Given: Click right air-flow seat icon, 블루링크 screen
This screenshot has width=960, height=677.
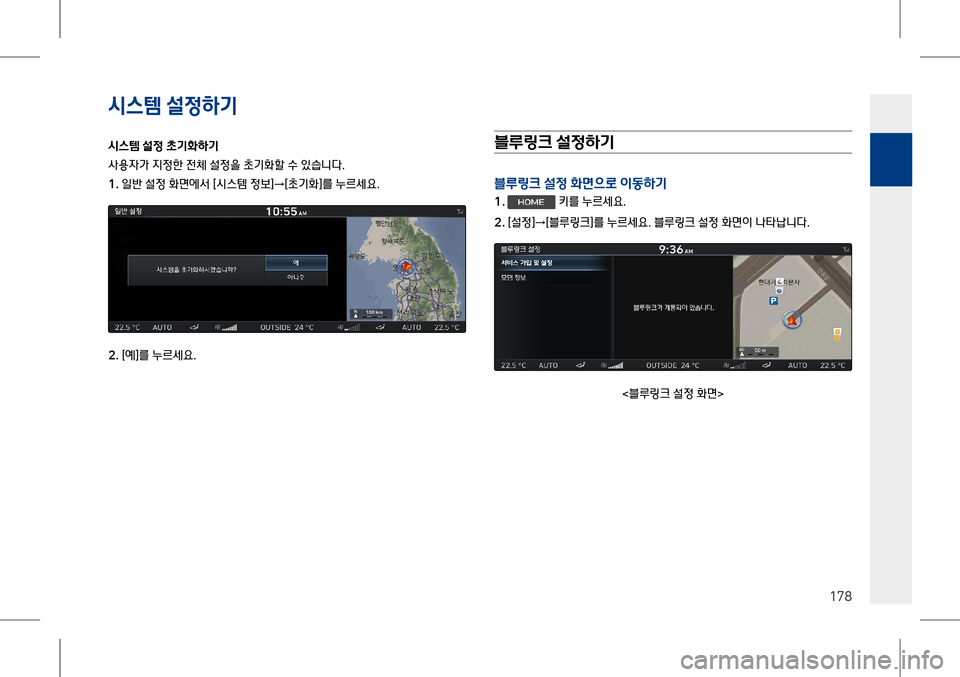Looking at the screenshot, I should (x=767, y=365).
